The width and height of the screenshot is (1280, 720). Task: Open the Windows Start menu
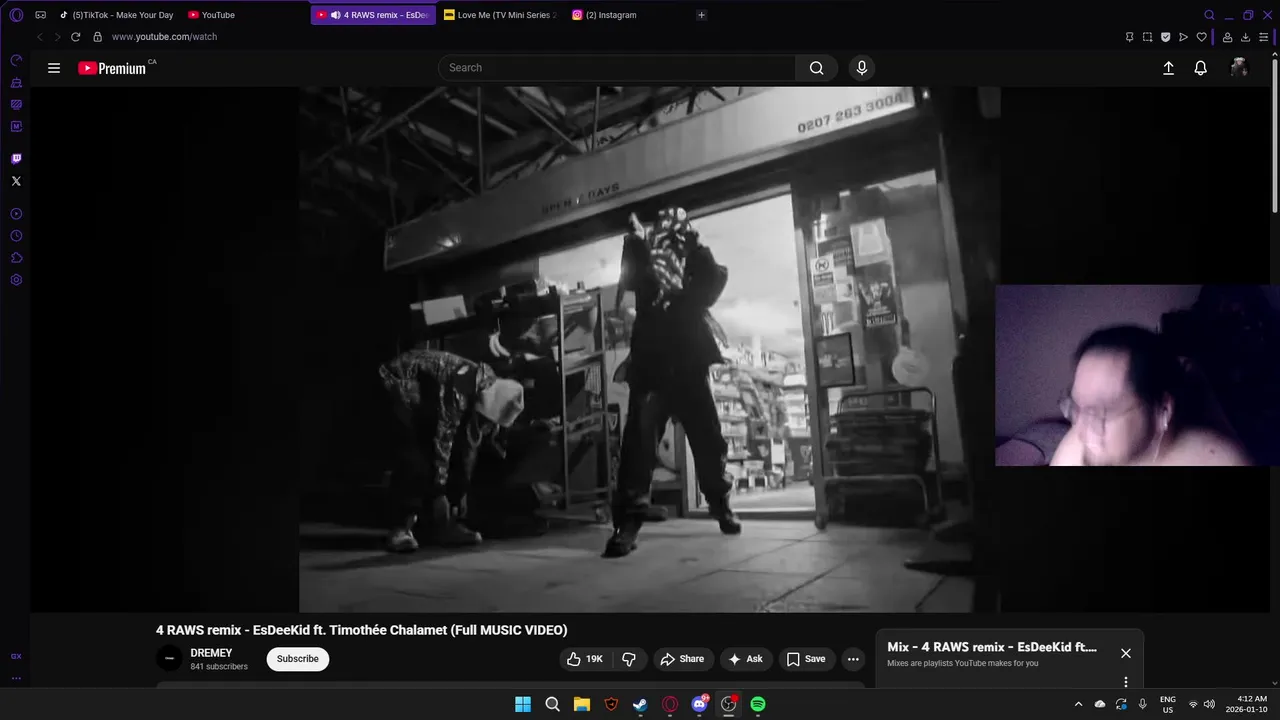523,704
